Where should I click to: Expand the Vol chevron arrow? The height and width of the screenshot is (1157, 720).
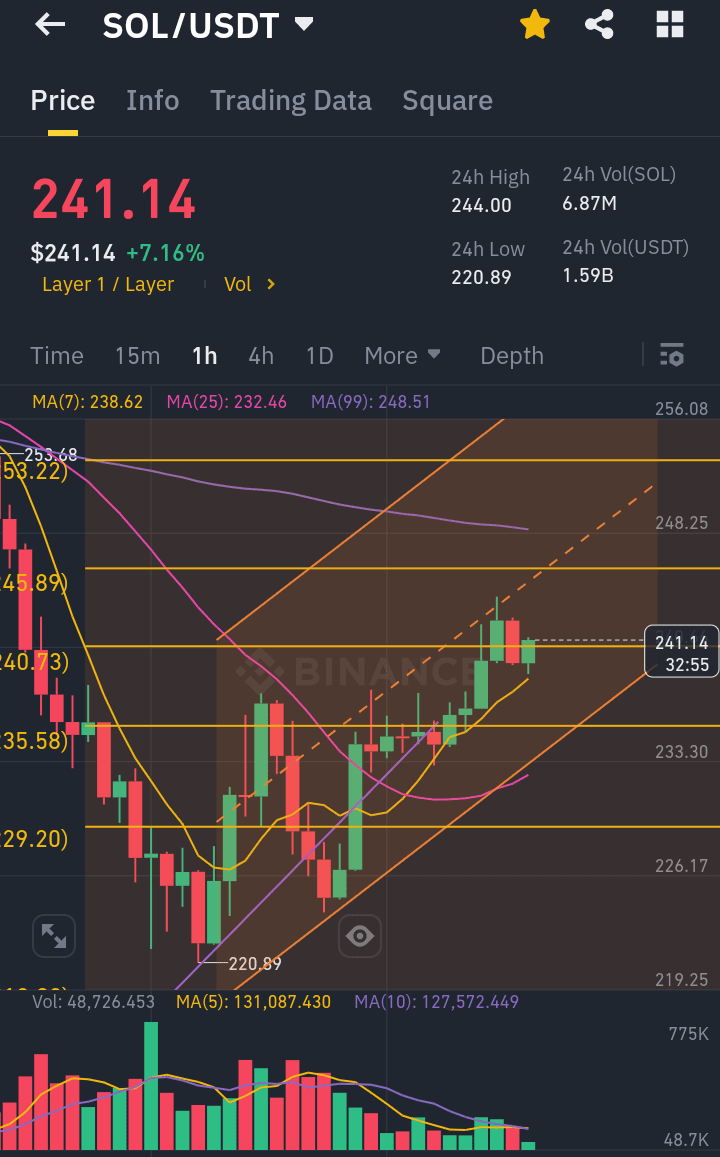(x=271, y=284)
